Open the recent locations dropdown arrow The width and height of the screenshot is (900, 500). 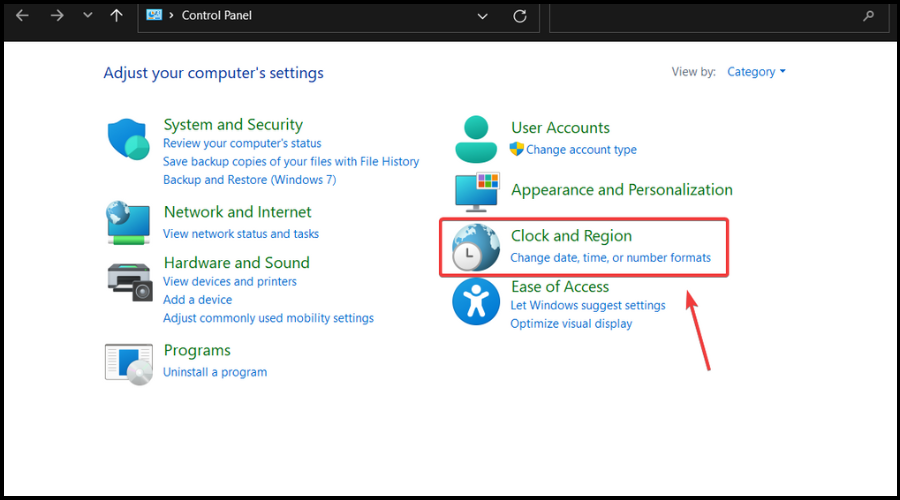tap(88, 16)
